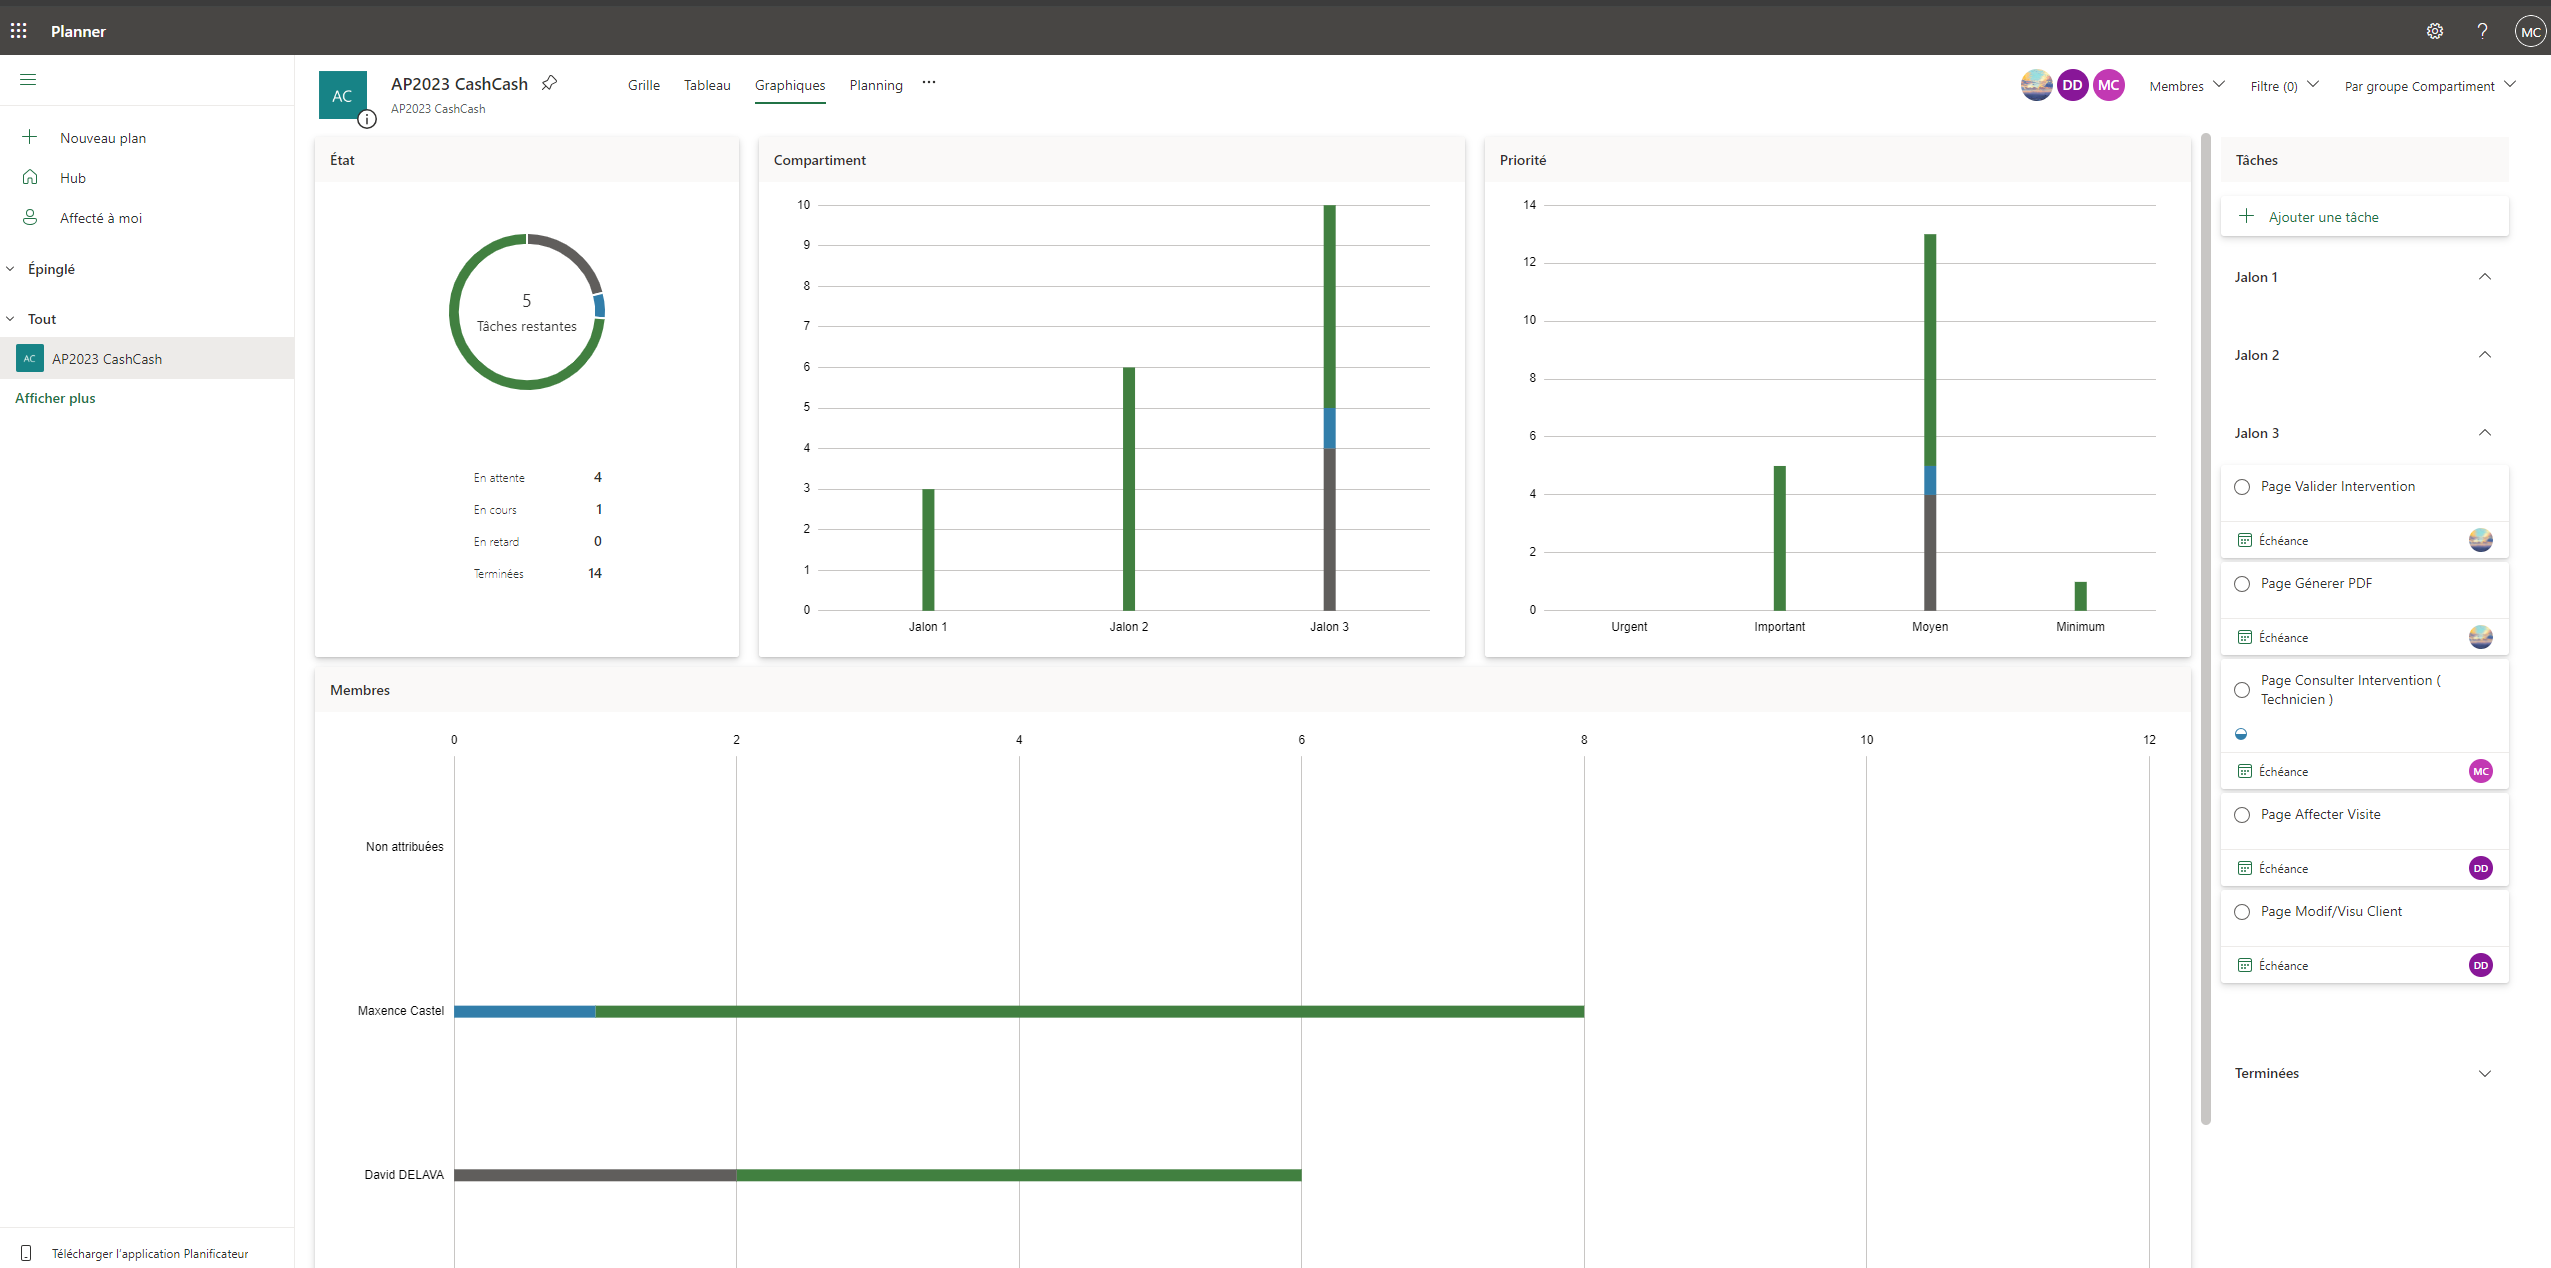Complete the Page Affecter Visite task
This screenshot has width=2551, height=1268.
coord(2242,815)
